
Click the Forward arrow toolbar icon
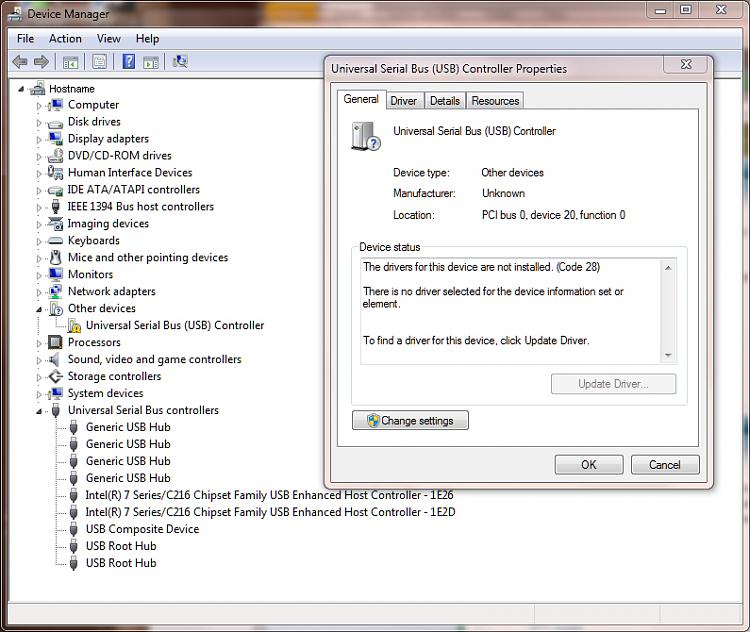click(41, 62)
